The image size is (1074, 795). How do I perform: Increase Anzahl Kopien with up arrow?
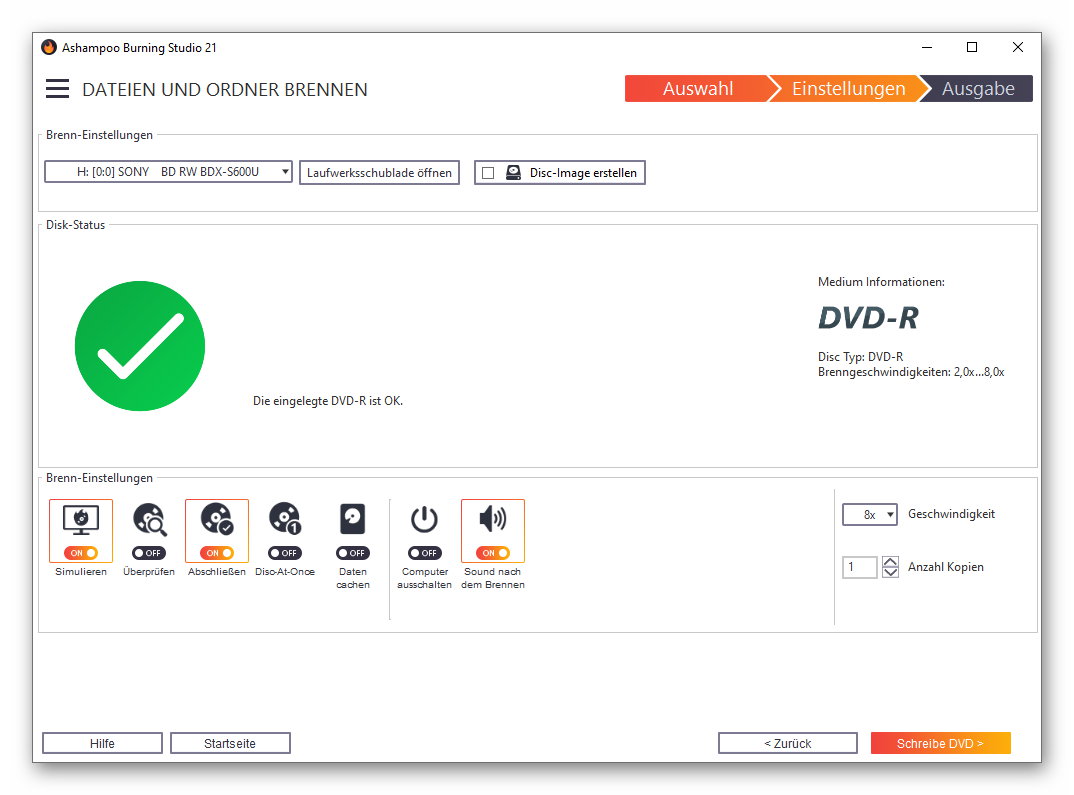[x=890, y=562]
